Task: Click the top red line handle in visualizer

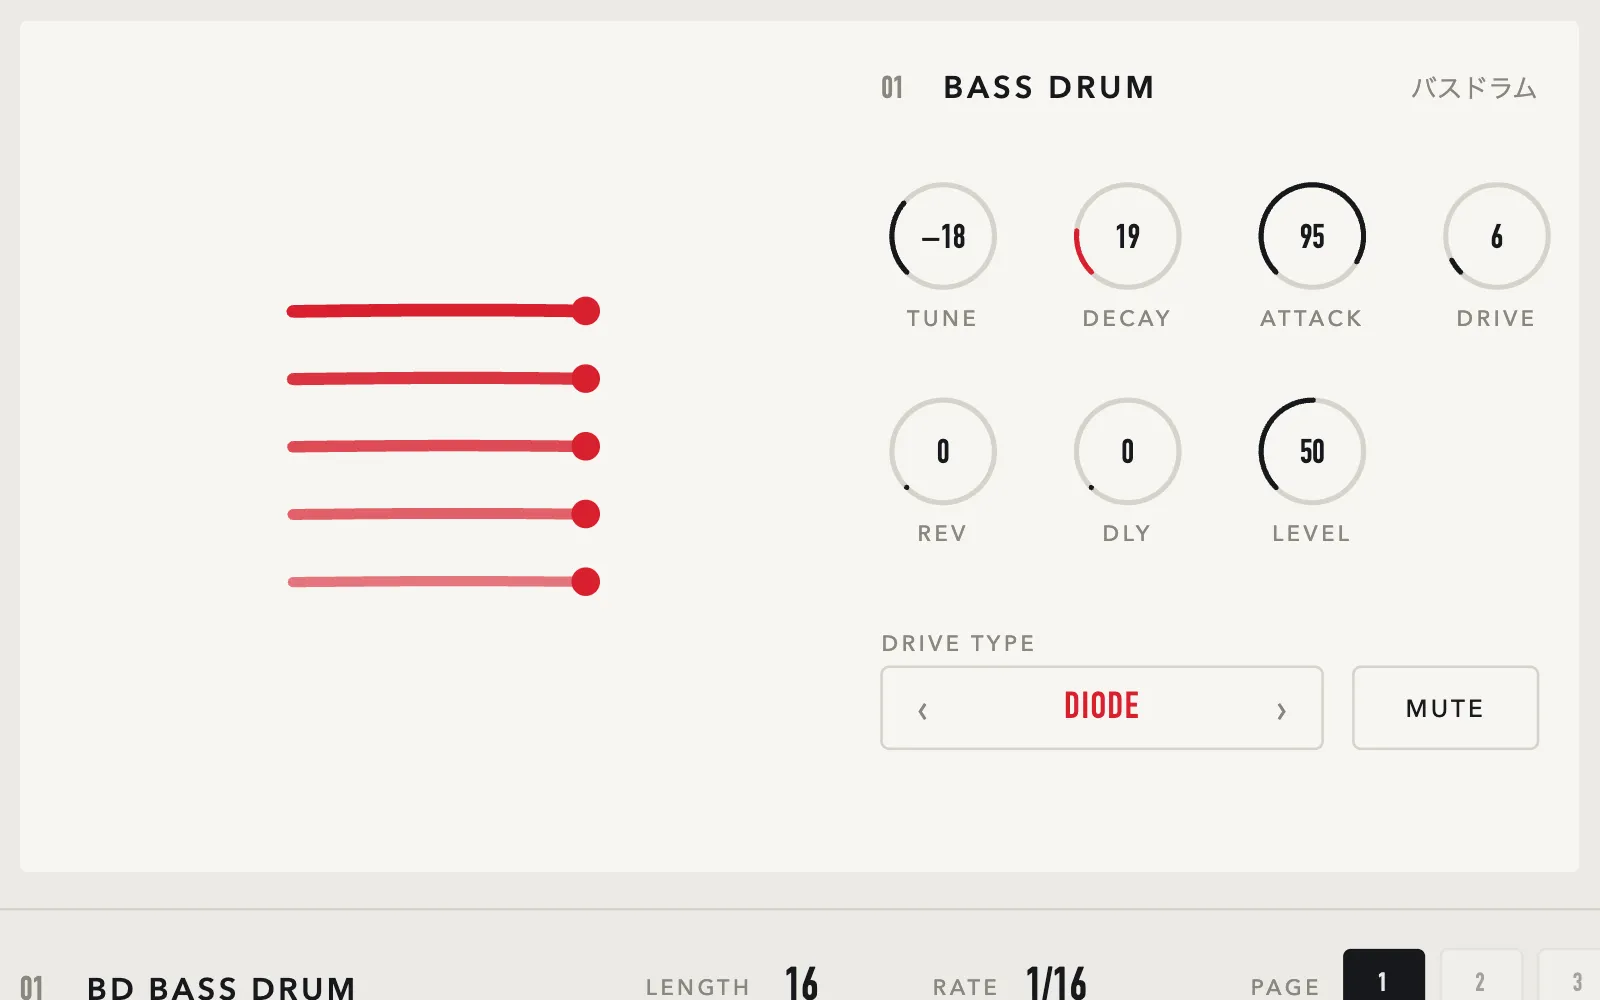Action: coord(586,311)
